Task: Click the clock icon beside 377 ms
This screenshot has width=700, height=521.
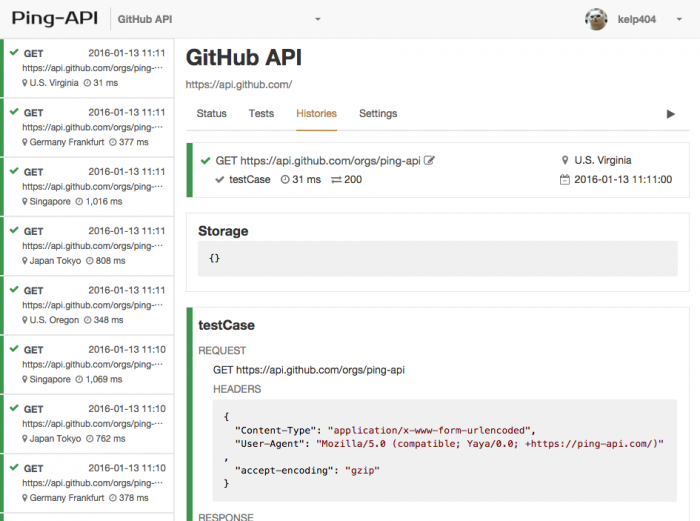Action: [113, 142]
